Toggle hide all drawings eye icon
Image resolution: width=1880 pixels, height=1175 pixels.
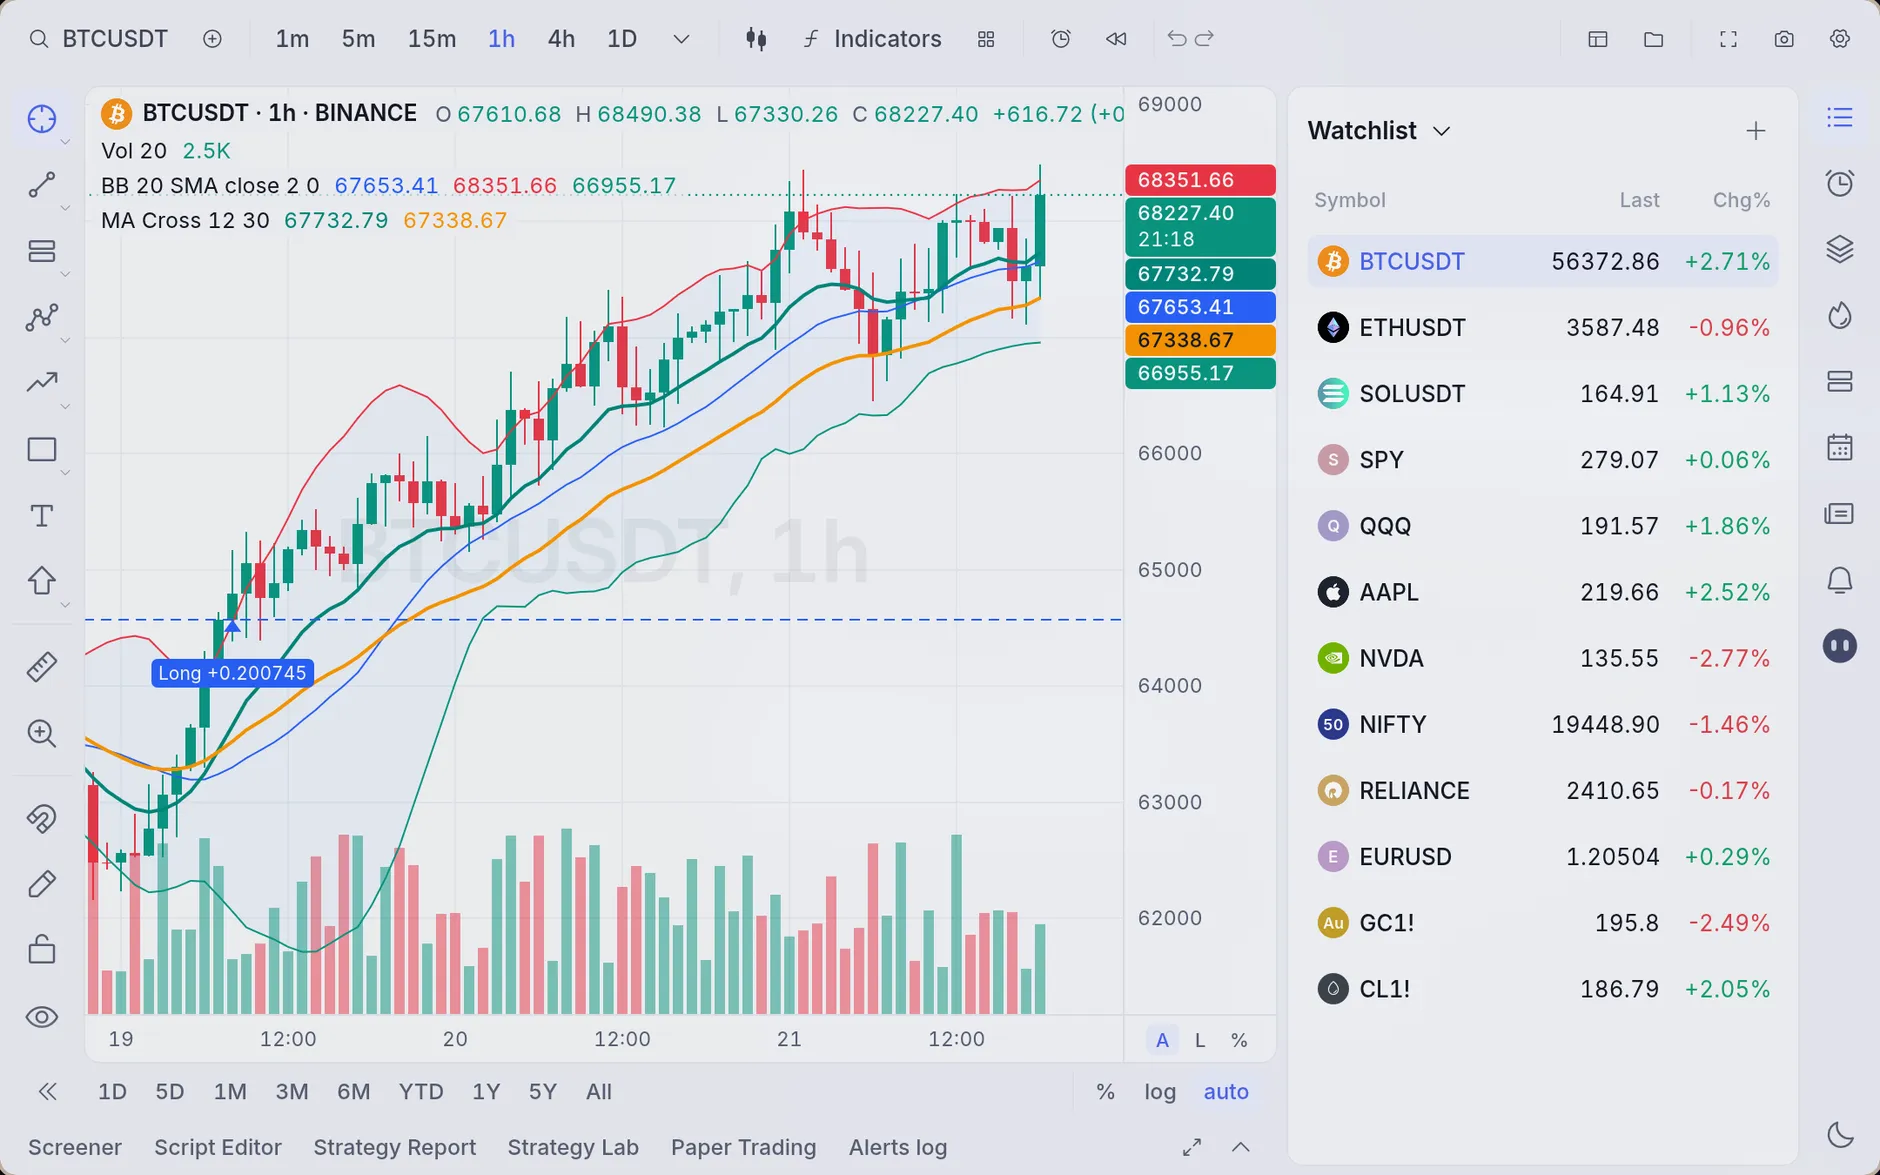pyautogui.click(x=41, y=1017)
